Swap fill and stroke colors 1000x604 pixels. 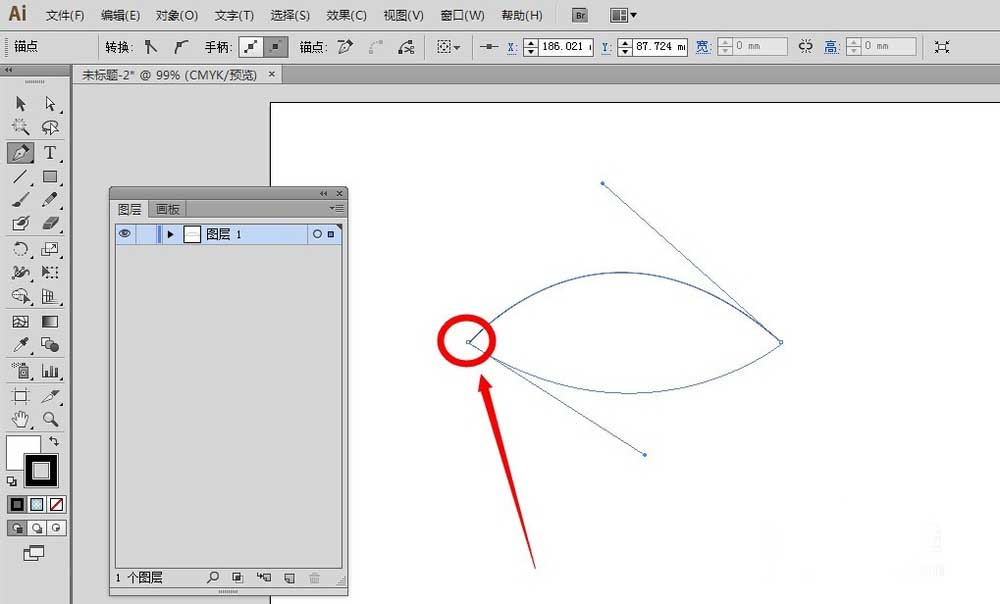point(54,441)
